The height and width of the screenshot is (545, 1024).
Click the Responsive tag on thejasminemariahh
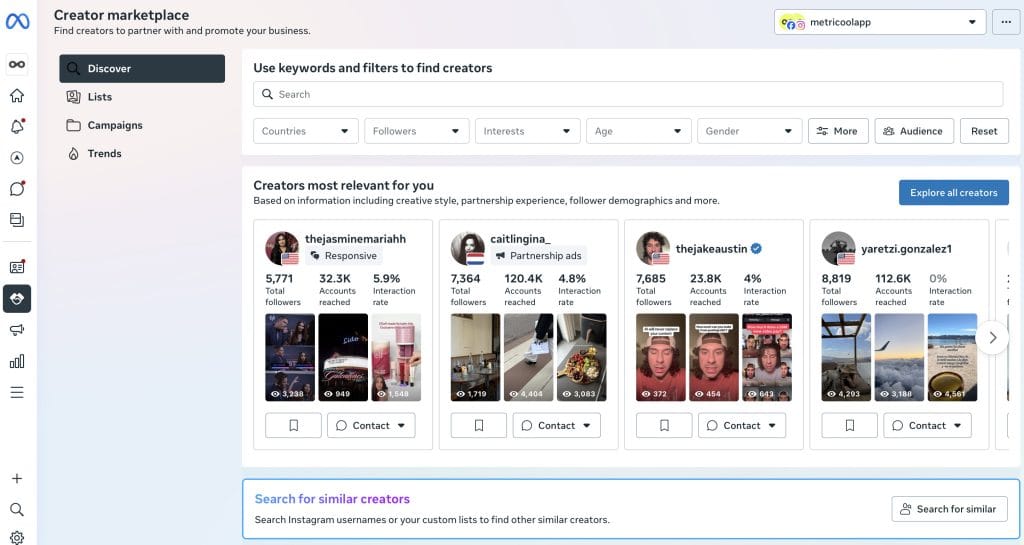[x=344, y=256]
